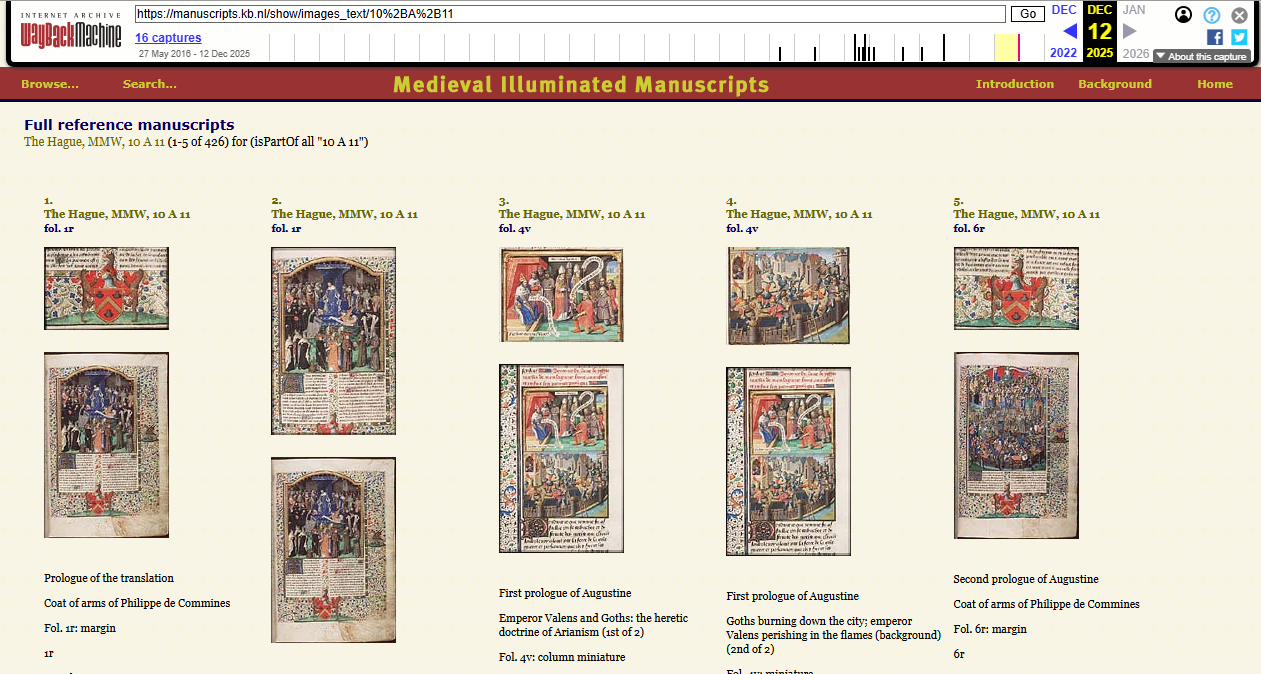Open item 3 Valens and Goths detail thumbnail
The height and width of the screenshot is (674, 1261).
tap(561, 295)
